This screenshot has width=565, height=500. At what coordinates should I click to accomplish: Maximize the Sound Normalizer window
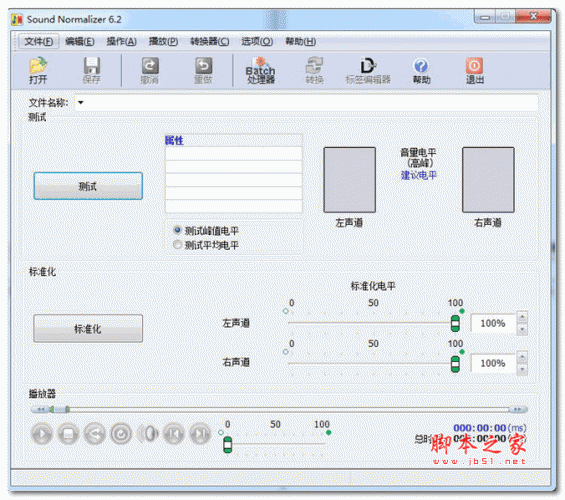[505, 17]
